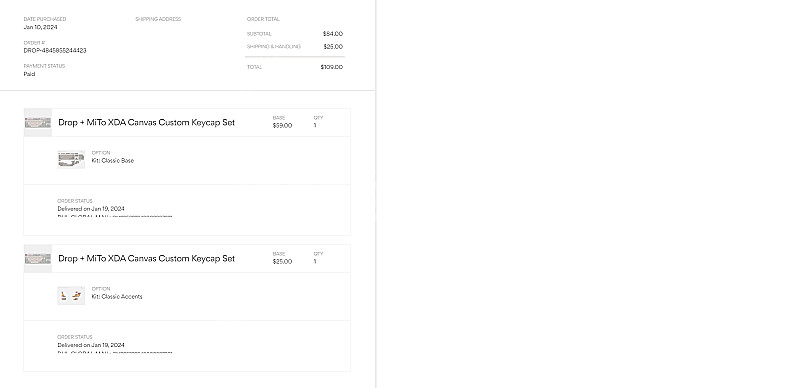
Task: Click delivery status under Classic Base kit
Action: click(x=91, y=209)
